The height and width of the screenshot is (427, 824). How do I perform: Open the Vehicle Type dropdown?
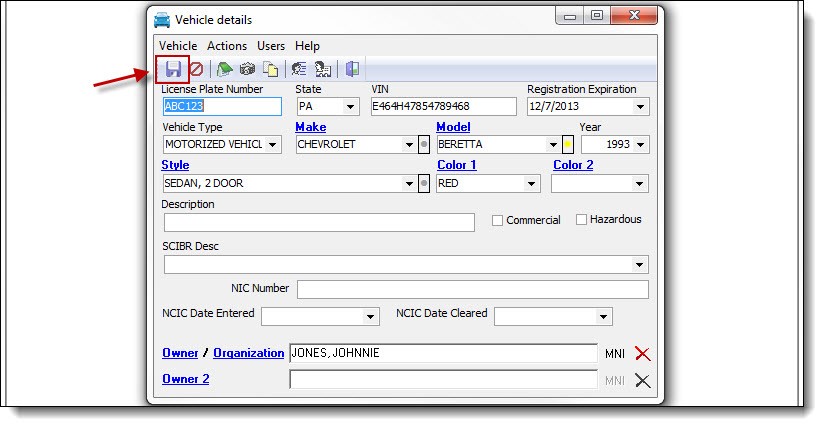pyautogui.click(x=273, y=145)
